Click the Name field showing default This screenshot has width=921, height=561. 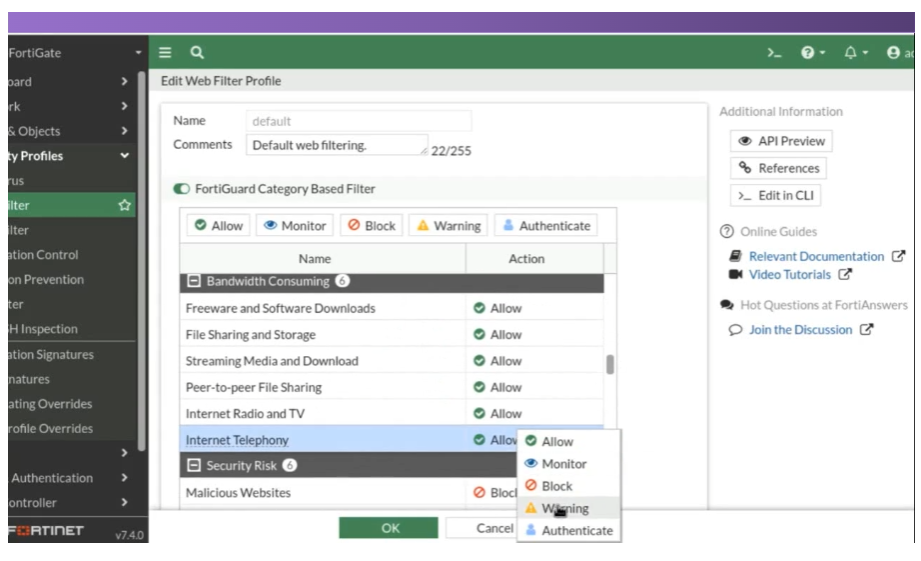point(358,121)
